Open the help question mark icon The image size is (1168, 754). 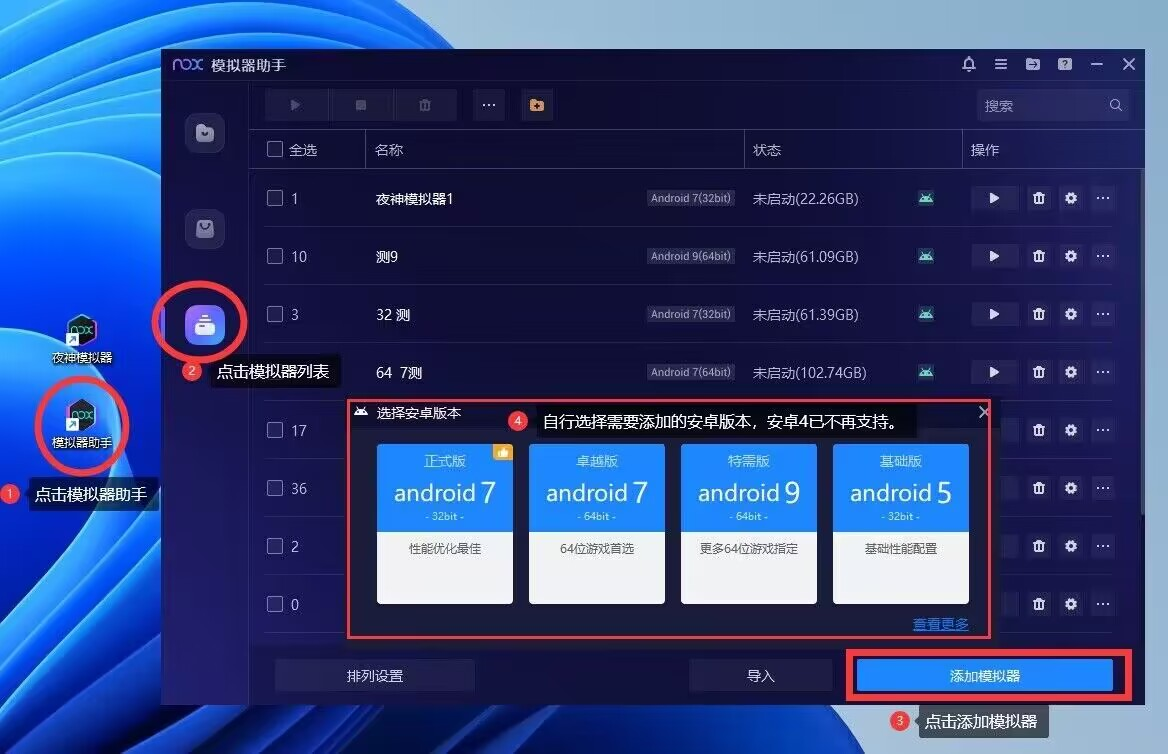(x=1065, y=64)
